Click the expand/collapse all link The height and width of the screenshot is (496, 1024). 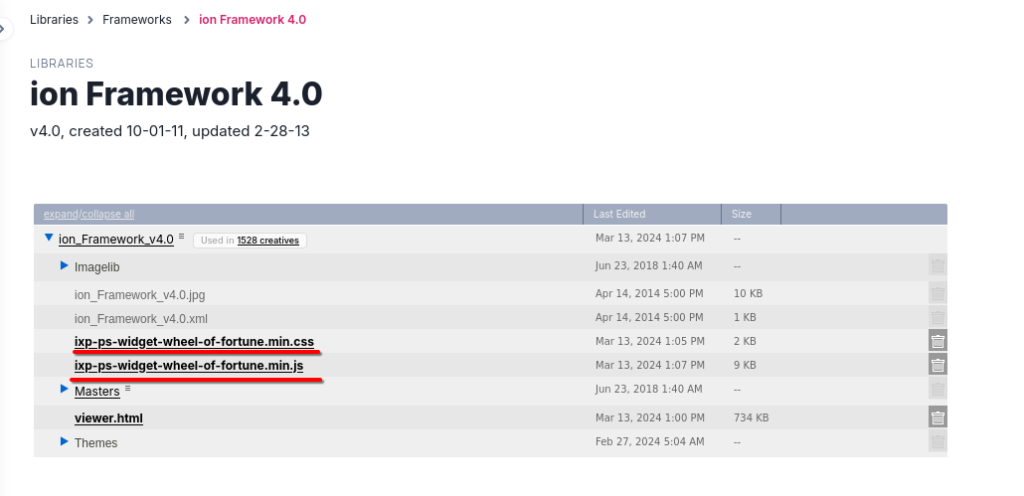point(89,214)
